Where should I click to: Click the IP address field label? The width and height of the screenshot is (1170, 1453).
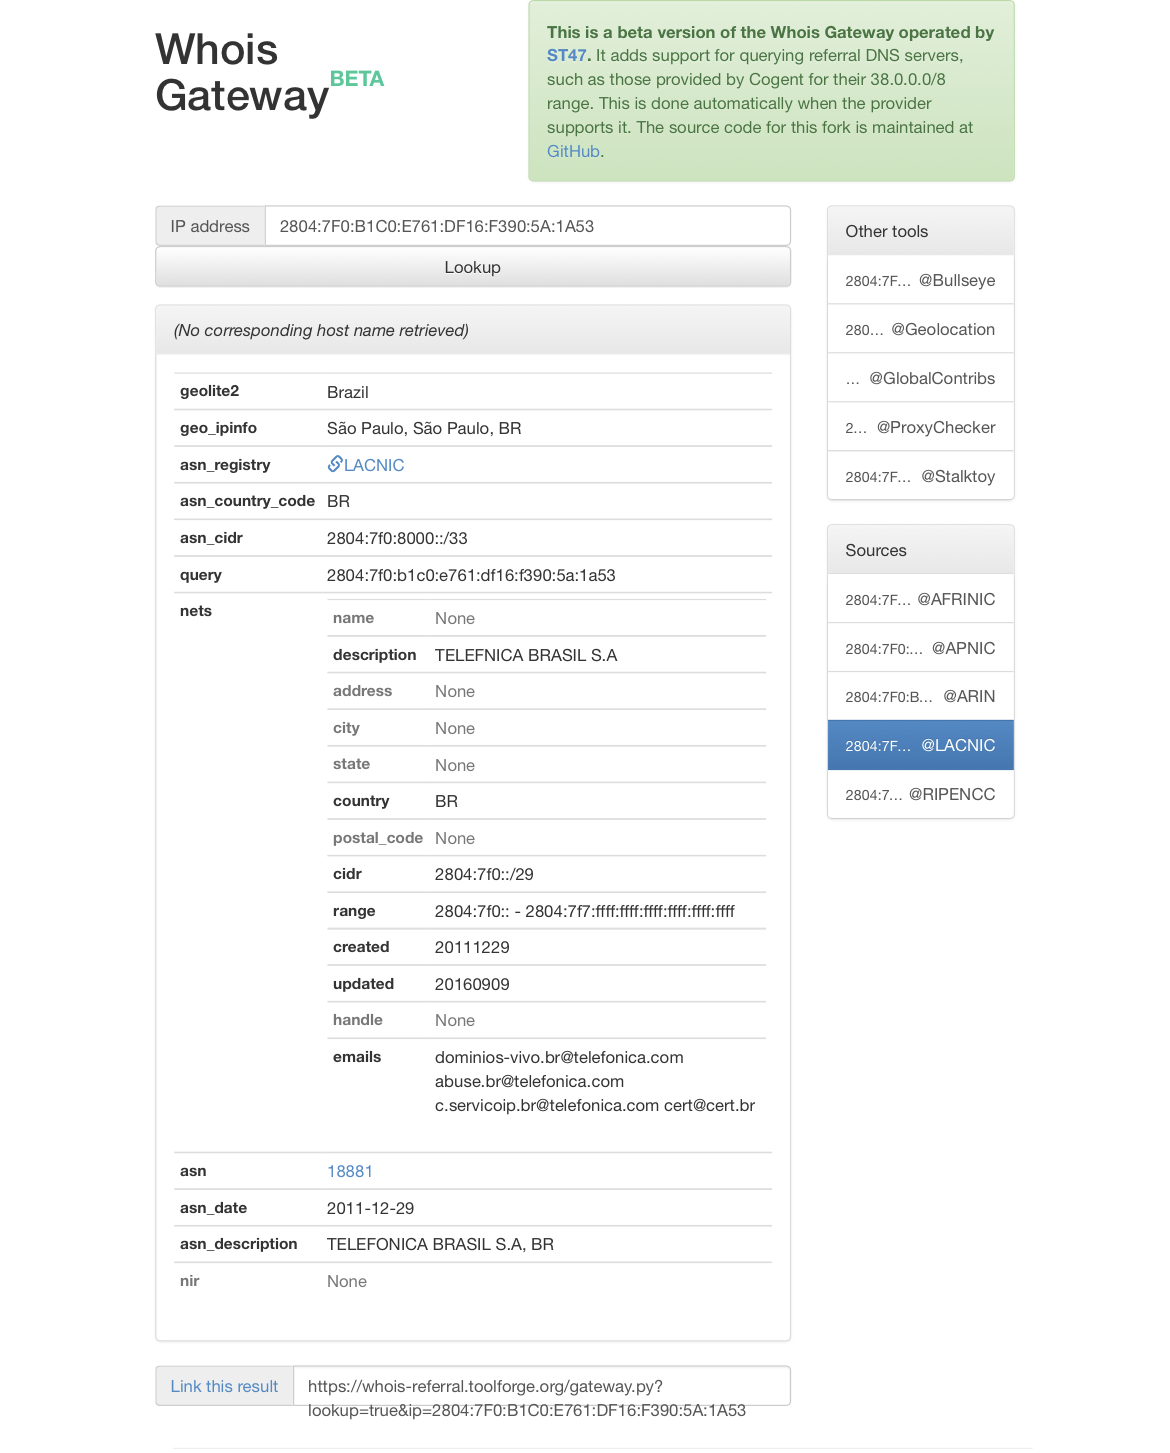pyautogui.click(x=210, y=226)
